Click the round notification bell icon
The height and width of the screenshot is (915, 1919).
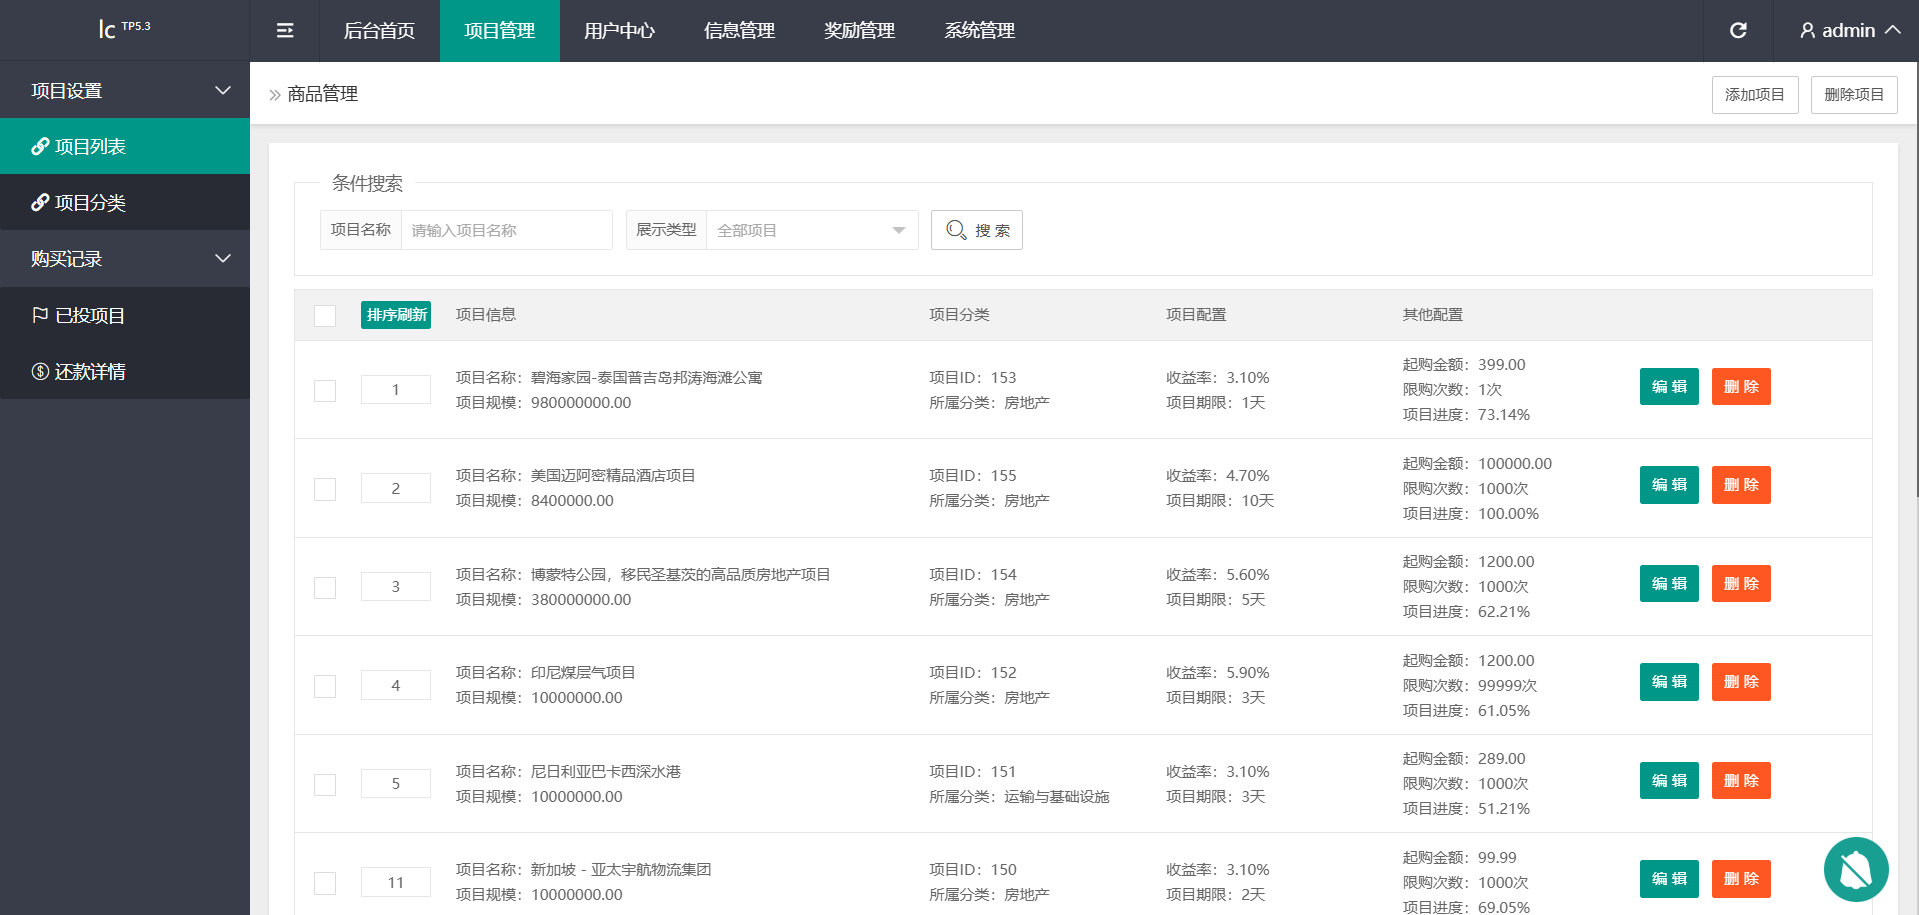coord(1855,869)
